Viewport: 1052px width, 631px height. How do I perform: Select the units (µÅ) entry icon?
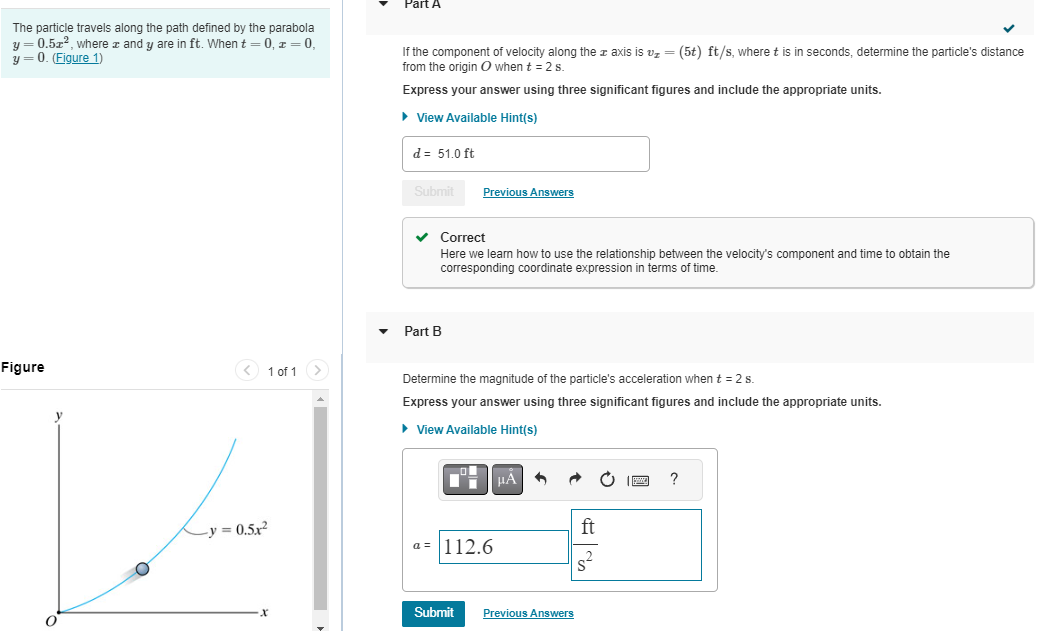tap(506, 479)
